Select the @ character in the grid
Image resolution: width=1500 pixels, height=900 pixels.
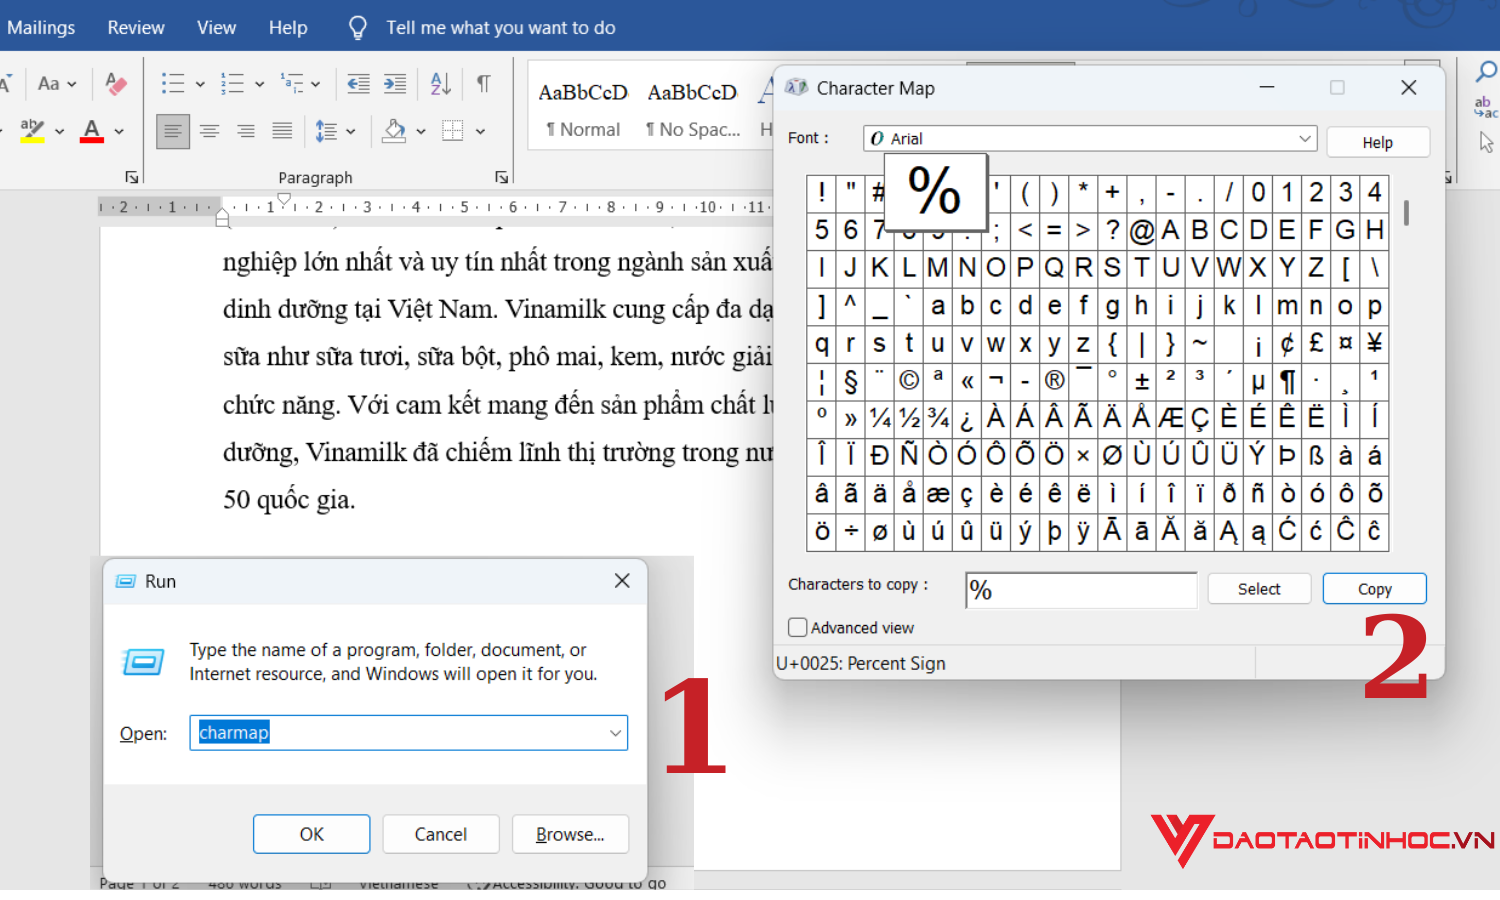coord(1141,231)
